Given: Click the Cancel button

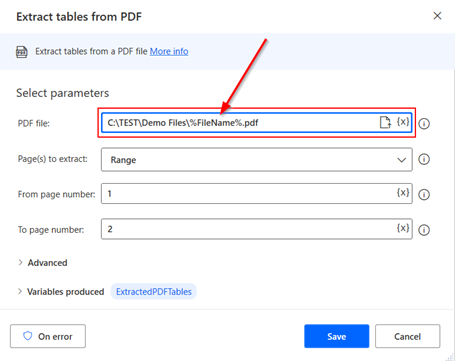Looking at the screenshot, I should point(407,336).
